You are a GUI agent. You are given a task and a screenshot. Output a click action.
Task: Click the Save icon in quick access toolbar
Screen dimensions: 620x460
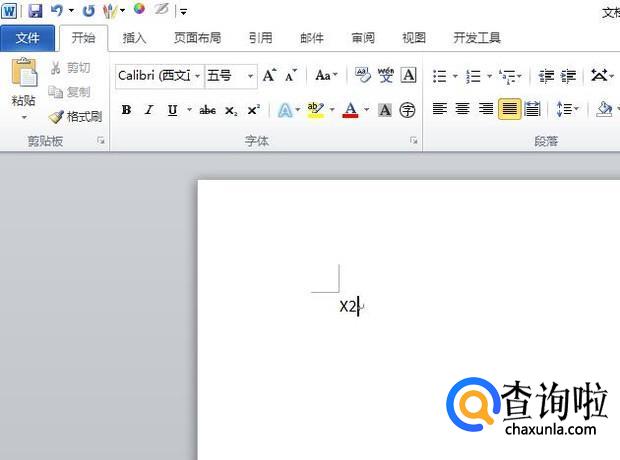click(35, 10)
